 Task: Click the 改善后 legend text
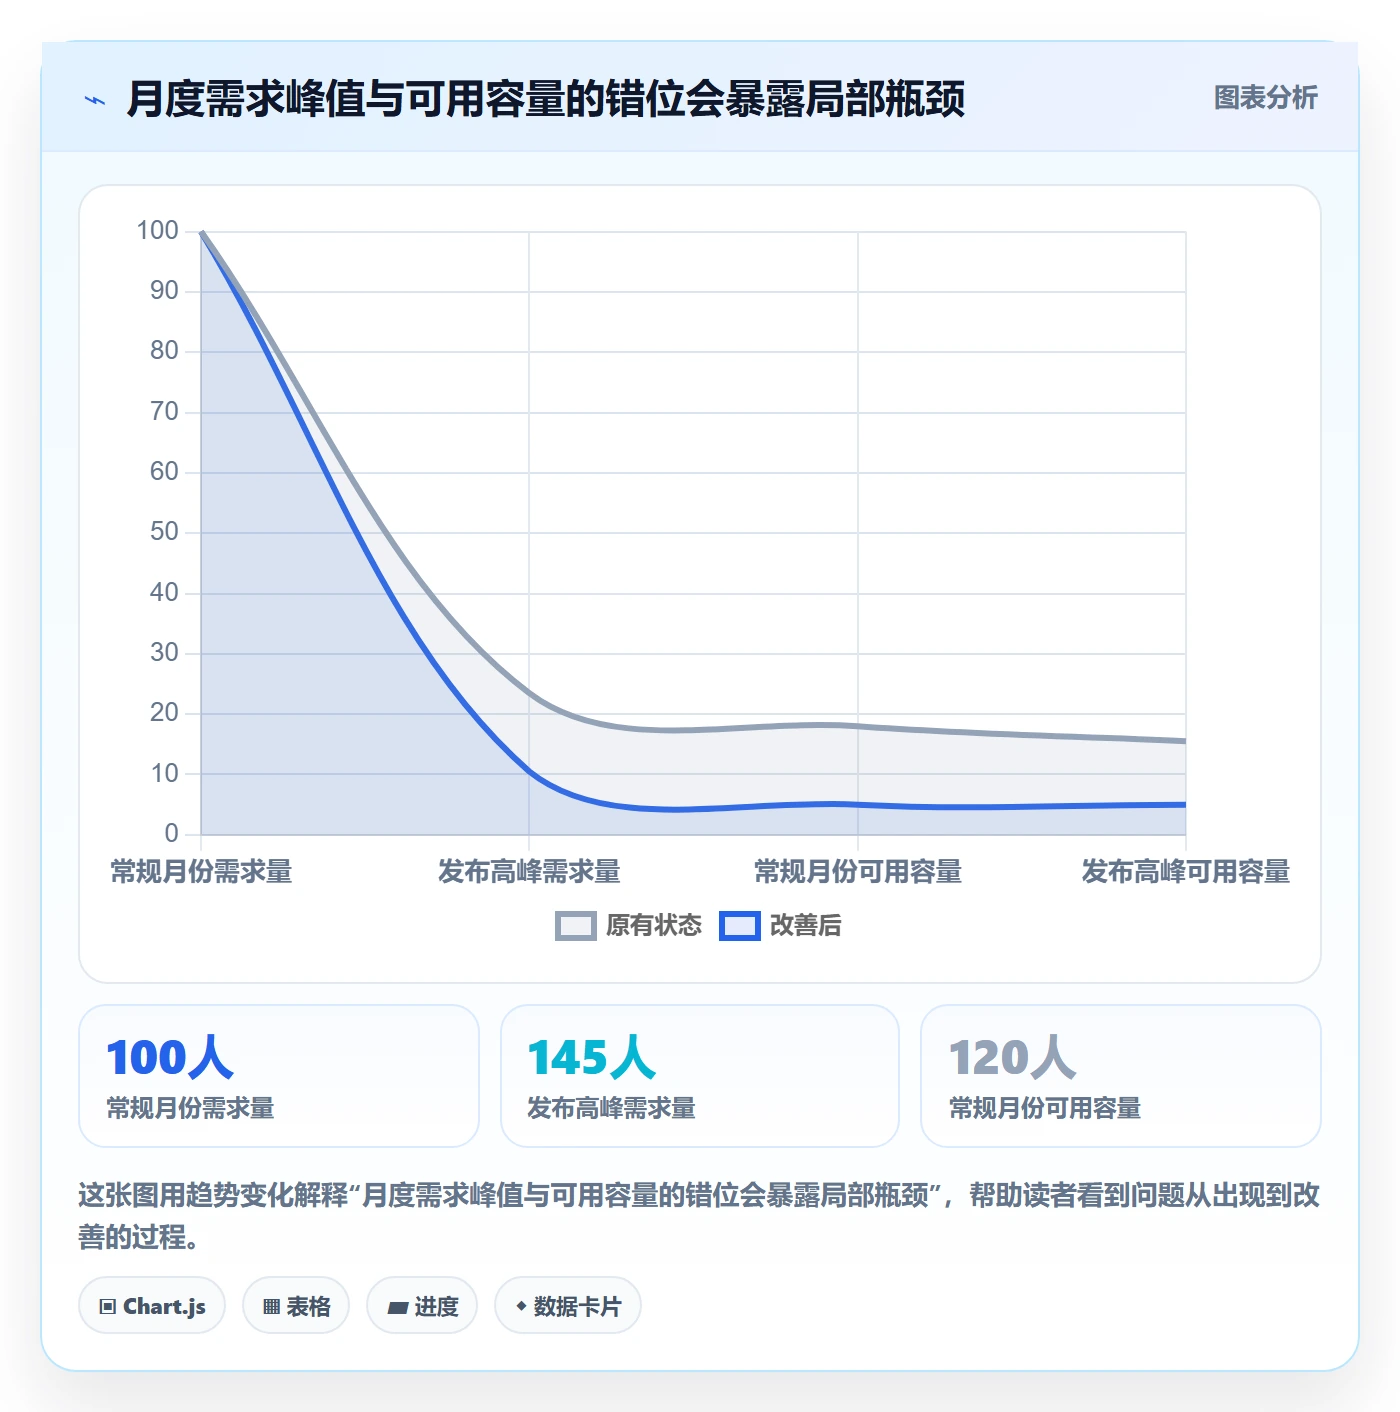[806, 926]
